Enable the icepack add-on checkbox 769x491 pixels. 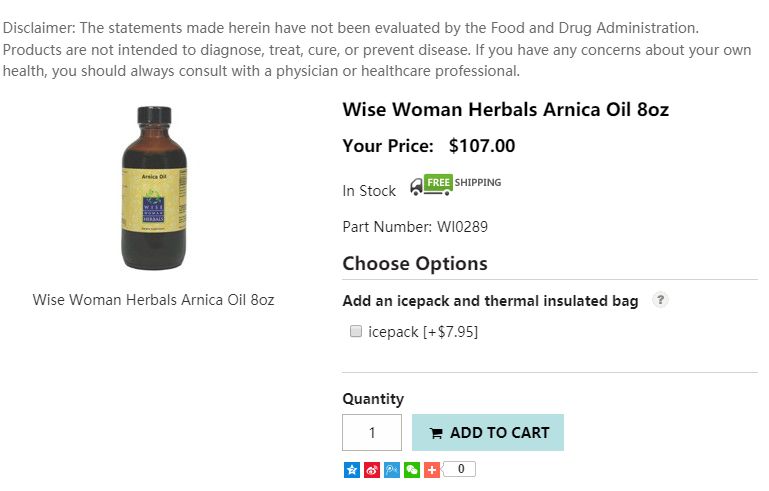click(355, 332)
